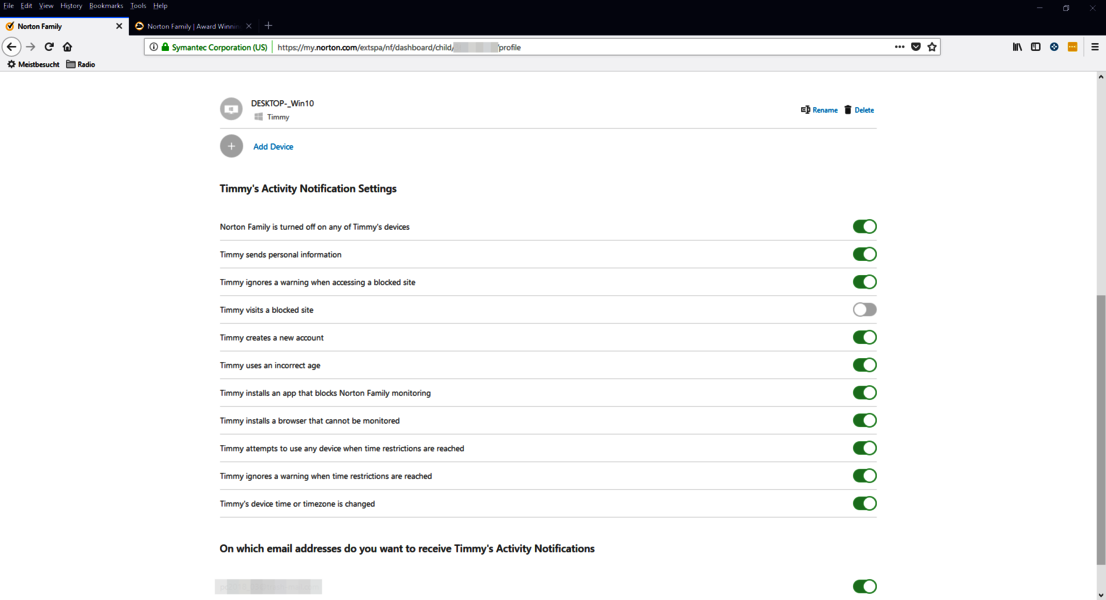The height and width of the screenshot is (600, 1106).
Task: Open the page actions three-dot menu
Action: 899,47
